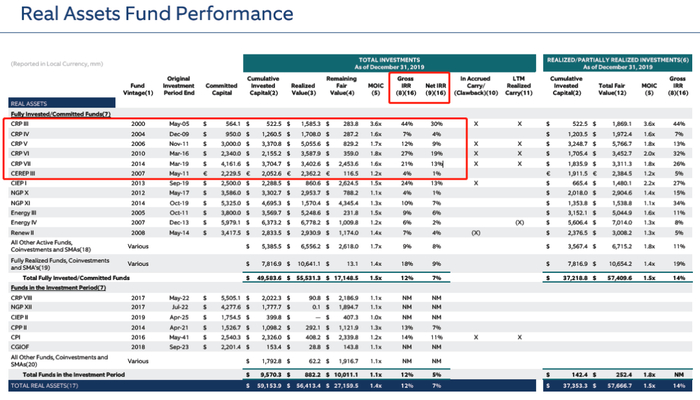
Task: Click the Real Assets Fund Performance title
Action: 157,14
